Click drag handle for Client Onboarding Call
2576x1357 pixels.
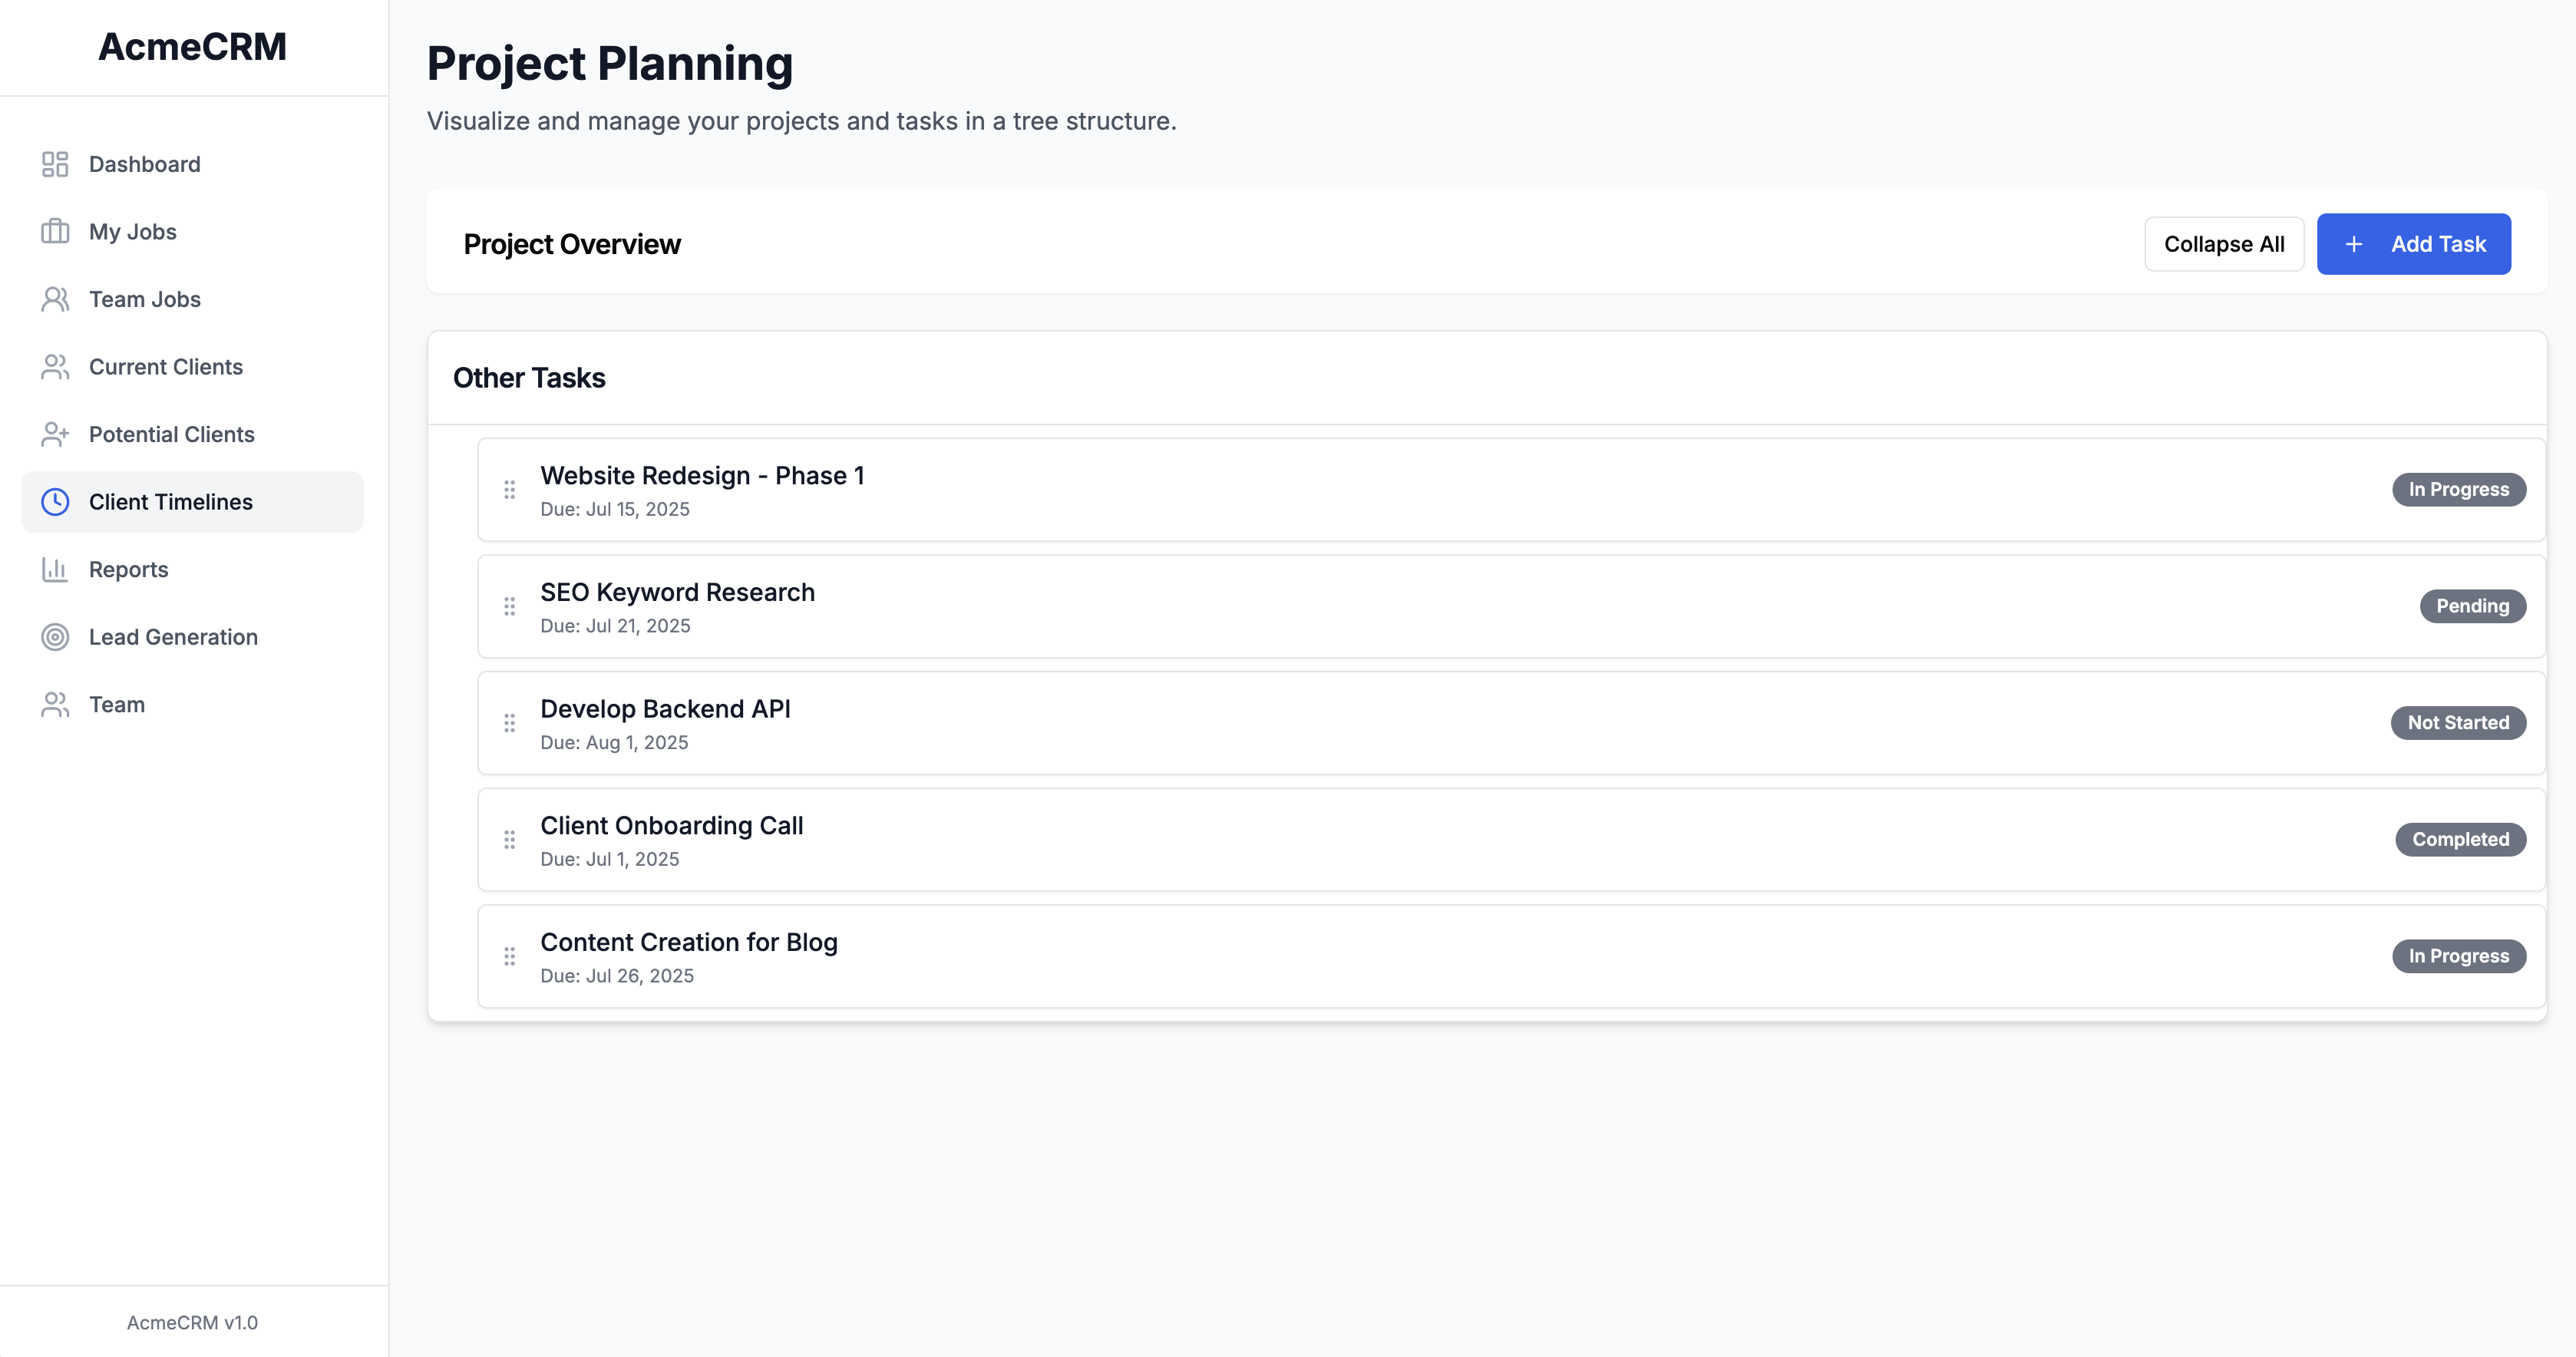(510, 840)
